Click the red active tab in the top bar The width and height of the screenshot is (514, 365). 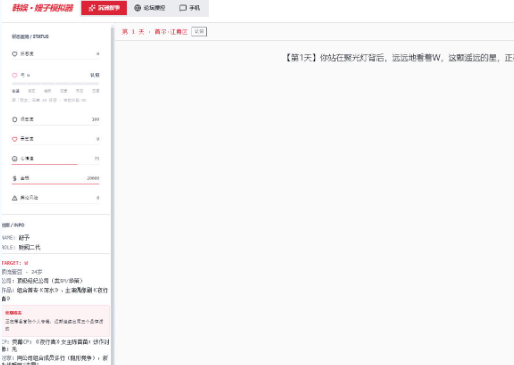(104, 8)
